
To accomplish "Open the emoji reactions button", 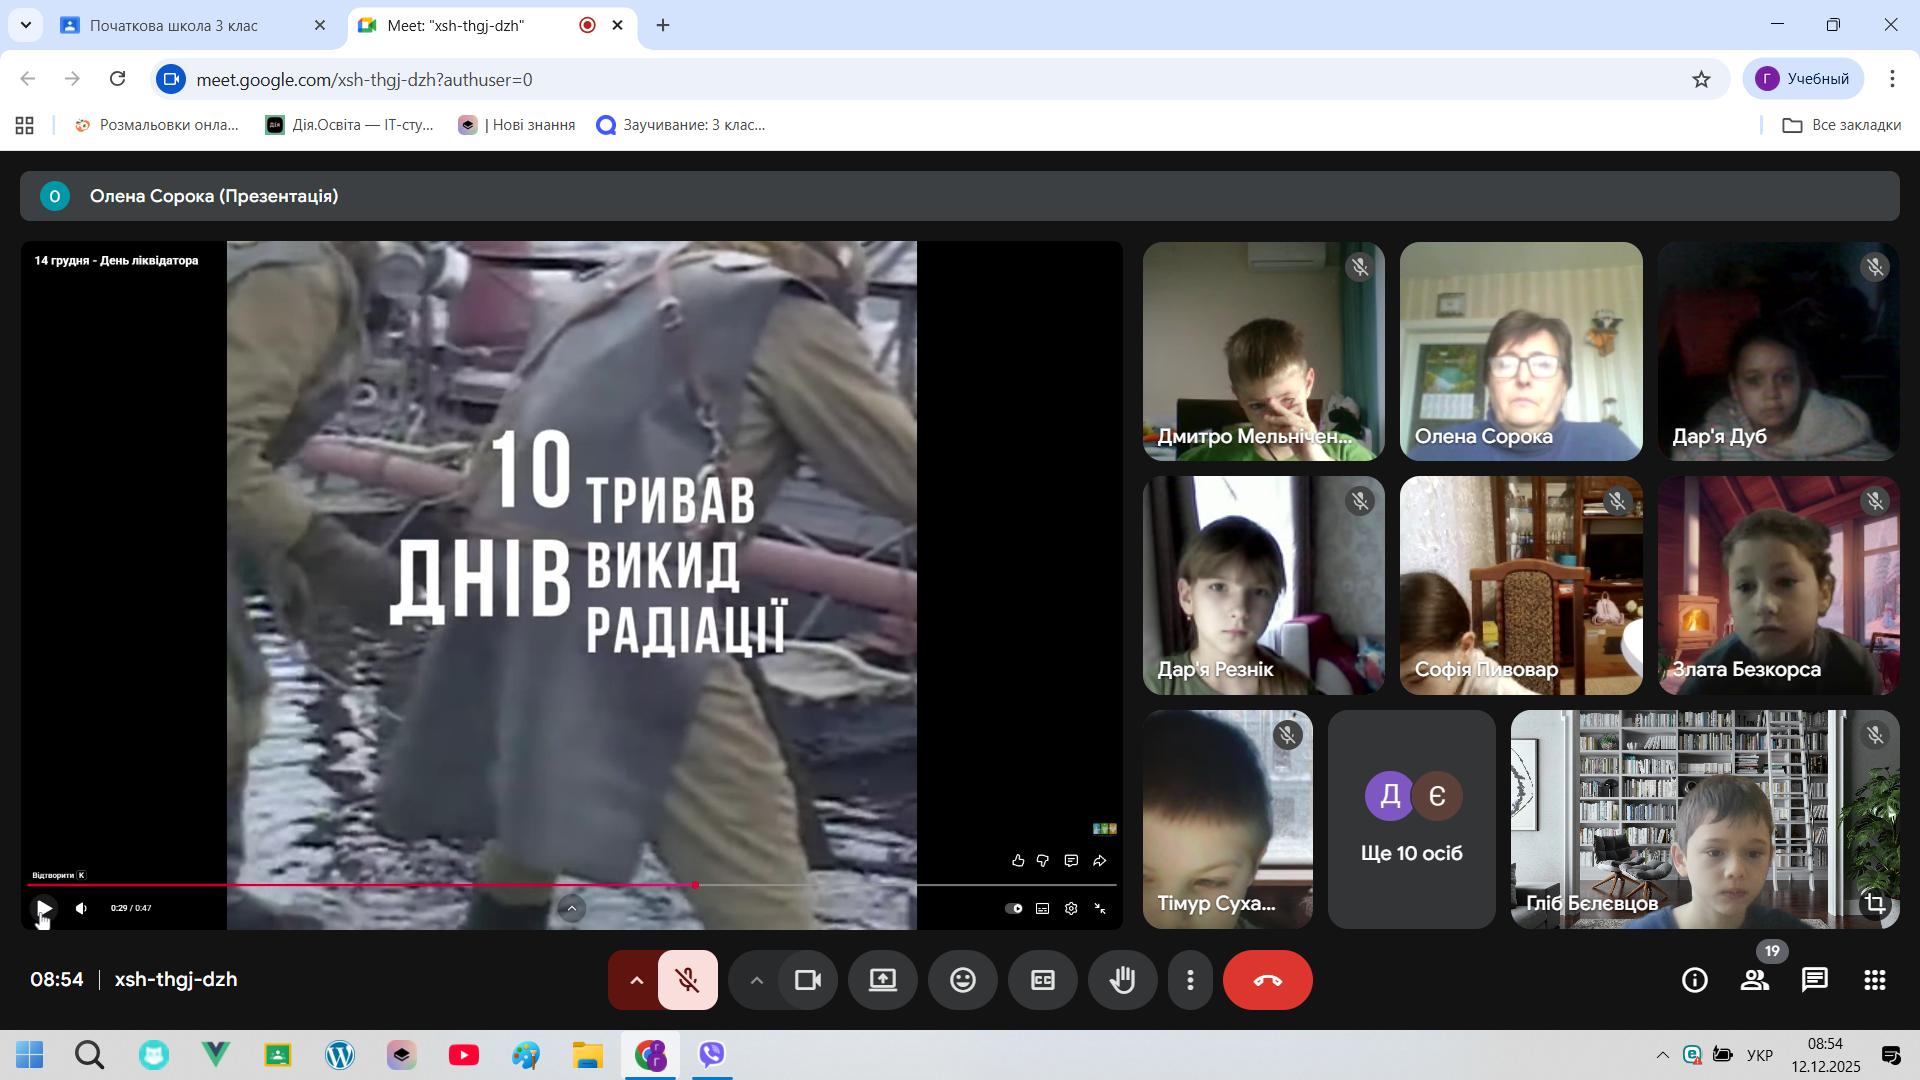I will pyautogui.click(x=963, y=980).
